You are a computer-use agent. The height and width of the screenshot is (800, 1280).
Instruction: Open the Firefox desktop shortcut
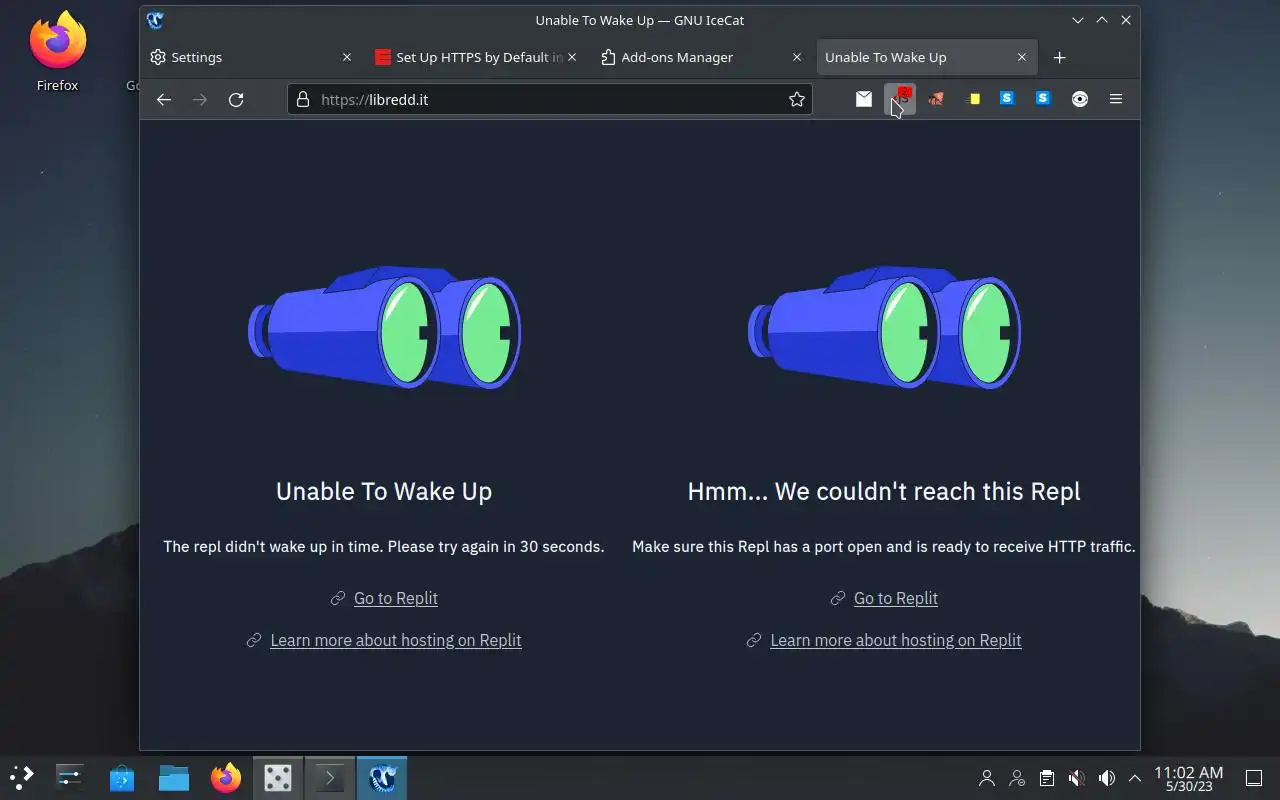57,52
